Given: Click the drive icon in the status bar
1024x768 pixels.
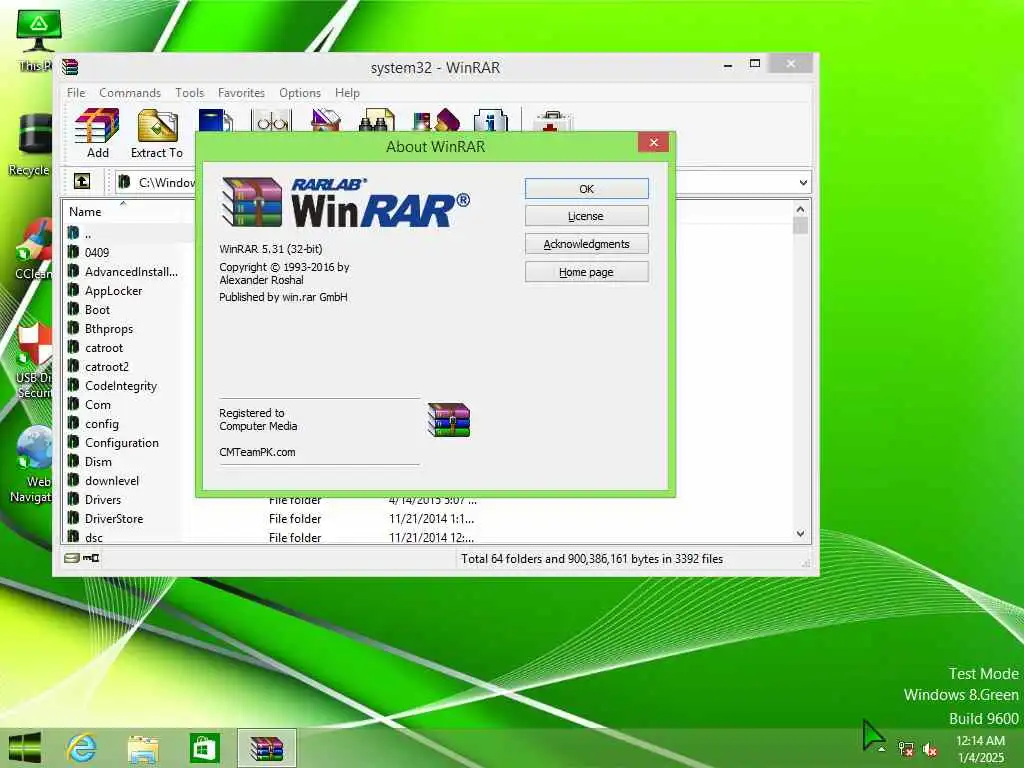Looking at the screenshot, I should pyautogui.click(x=72, y=558).
